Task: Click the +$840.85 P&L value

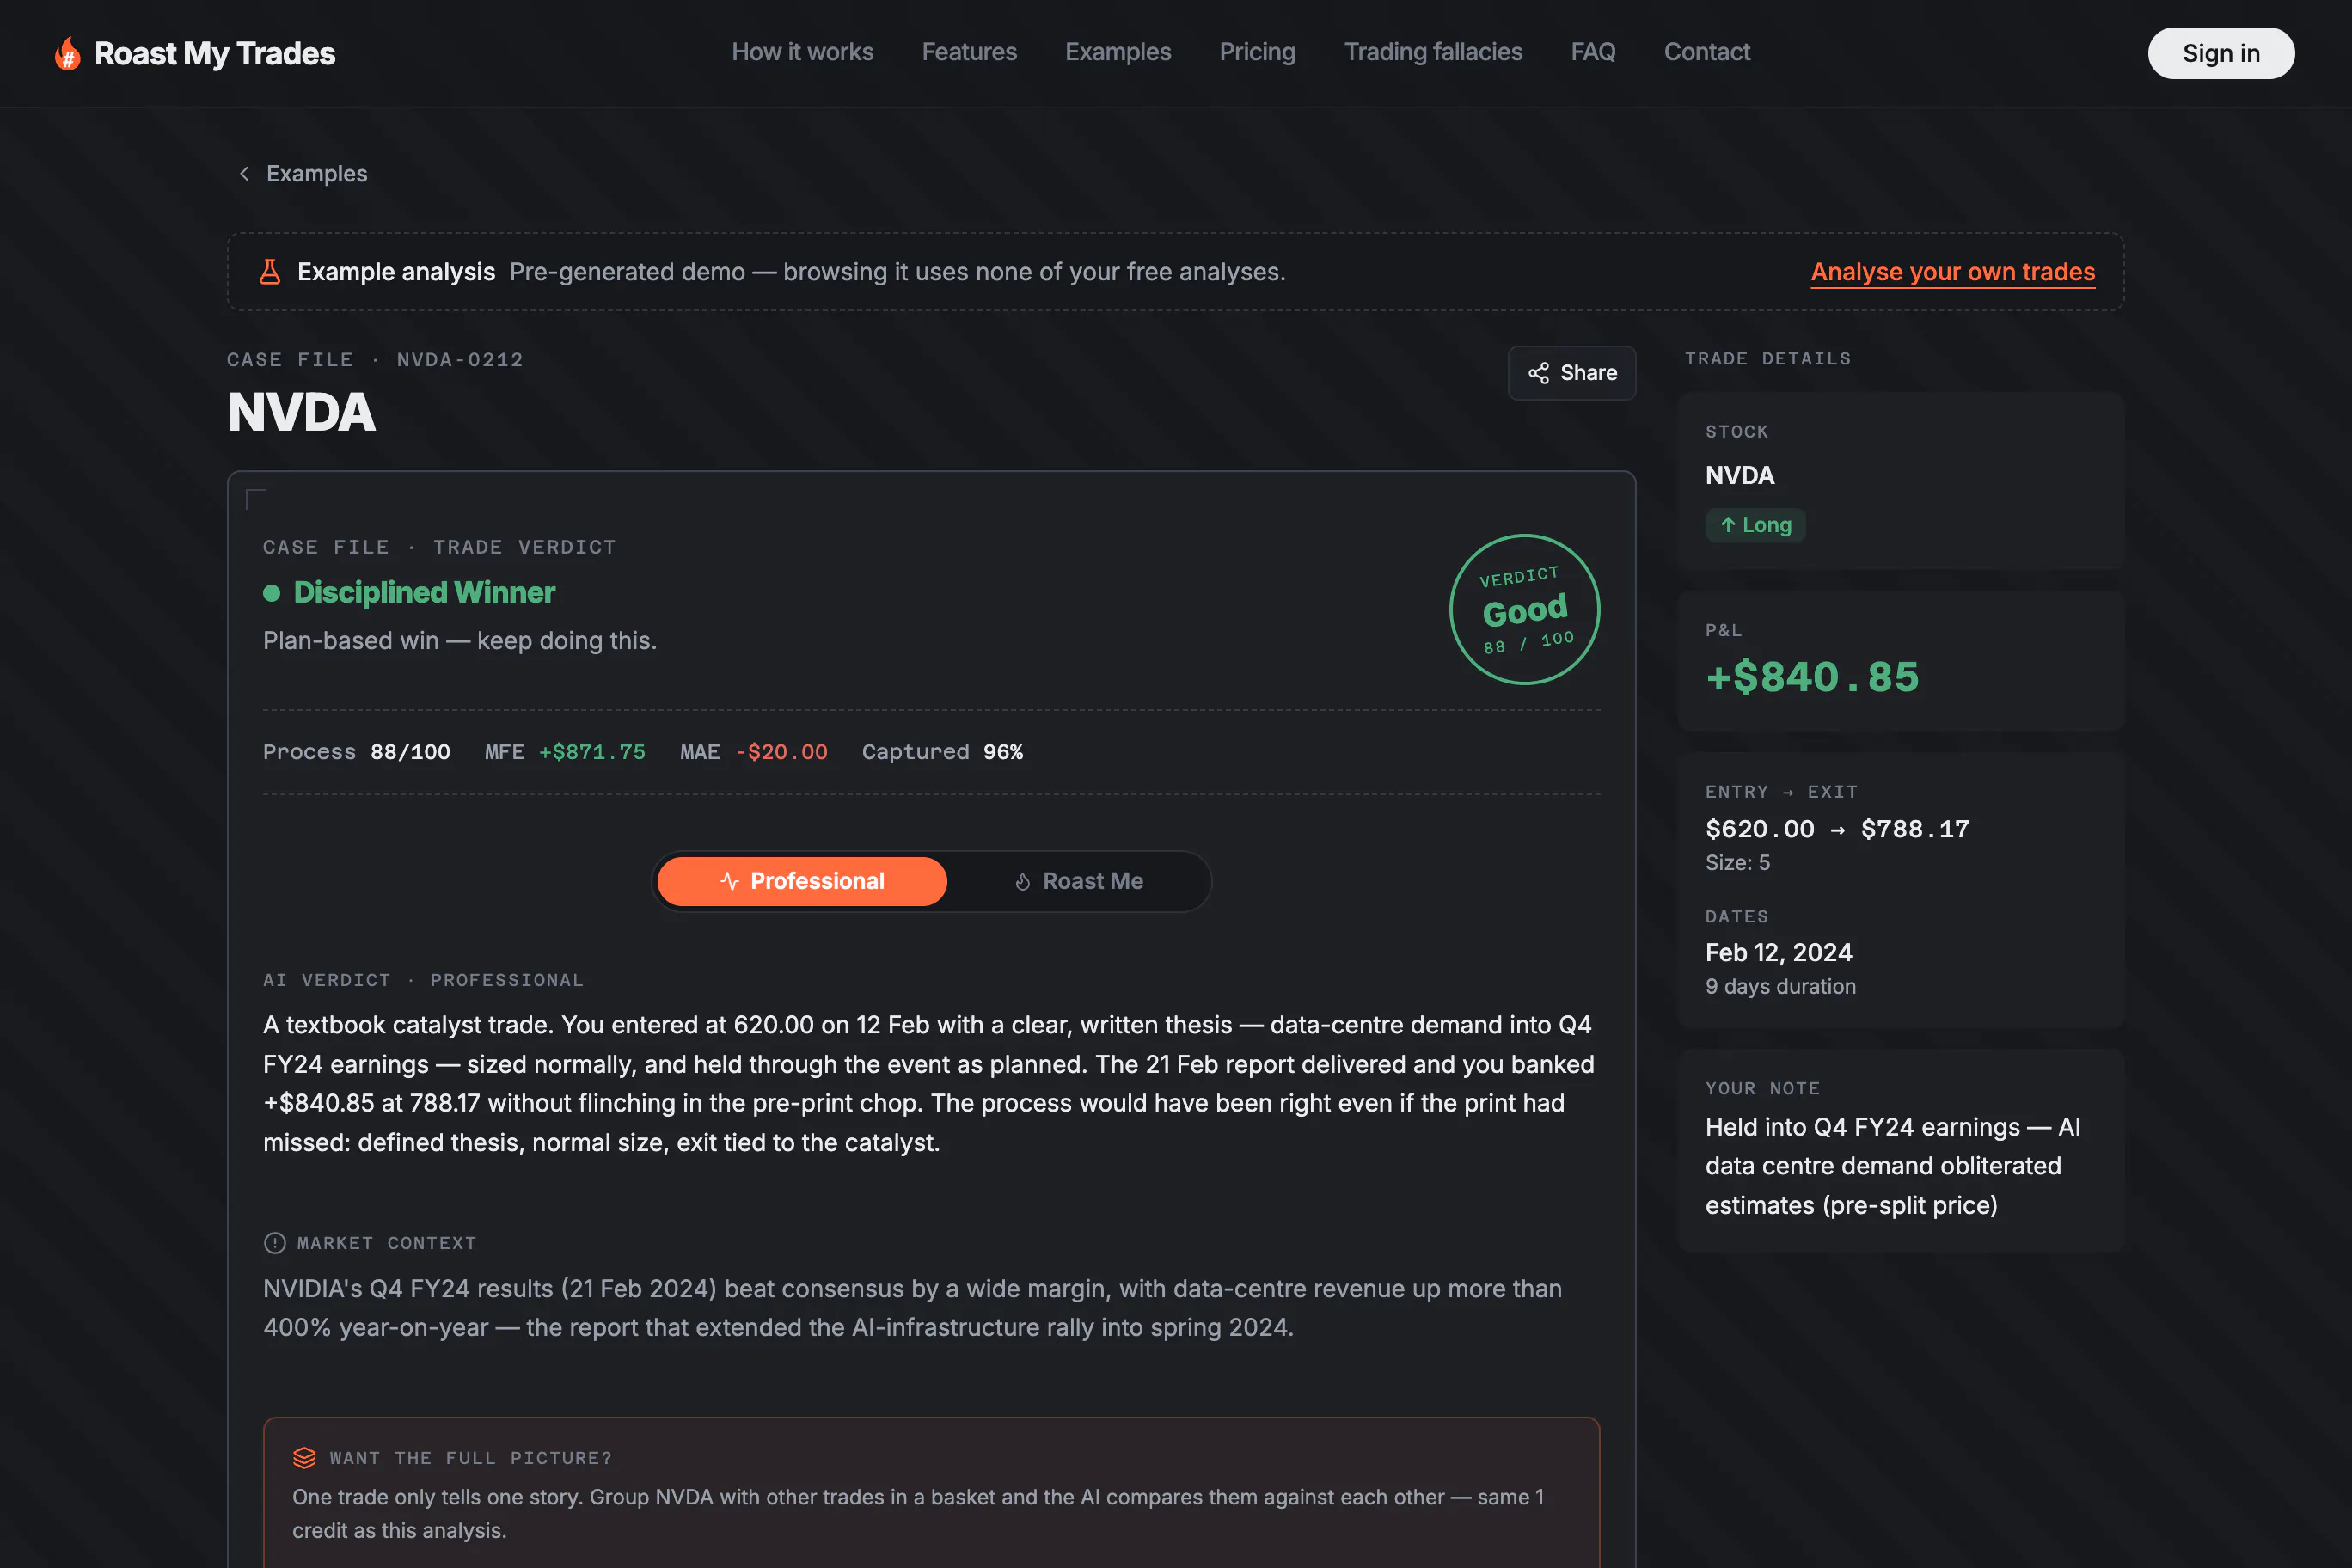Action: tap(1812, 677)
